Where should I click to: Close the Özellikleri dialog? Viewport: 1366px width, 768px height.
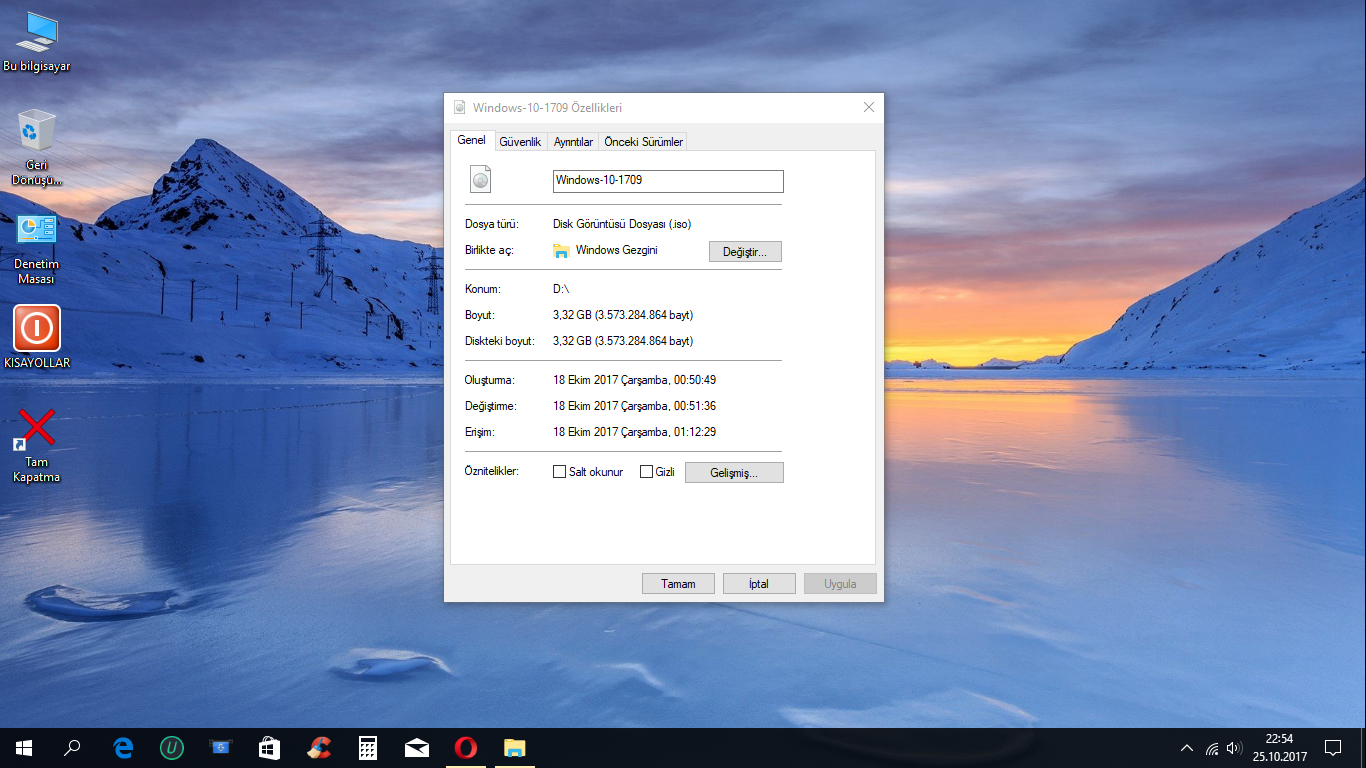point(869,107)
